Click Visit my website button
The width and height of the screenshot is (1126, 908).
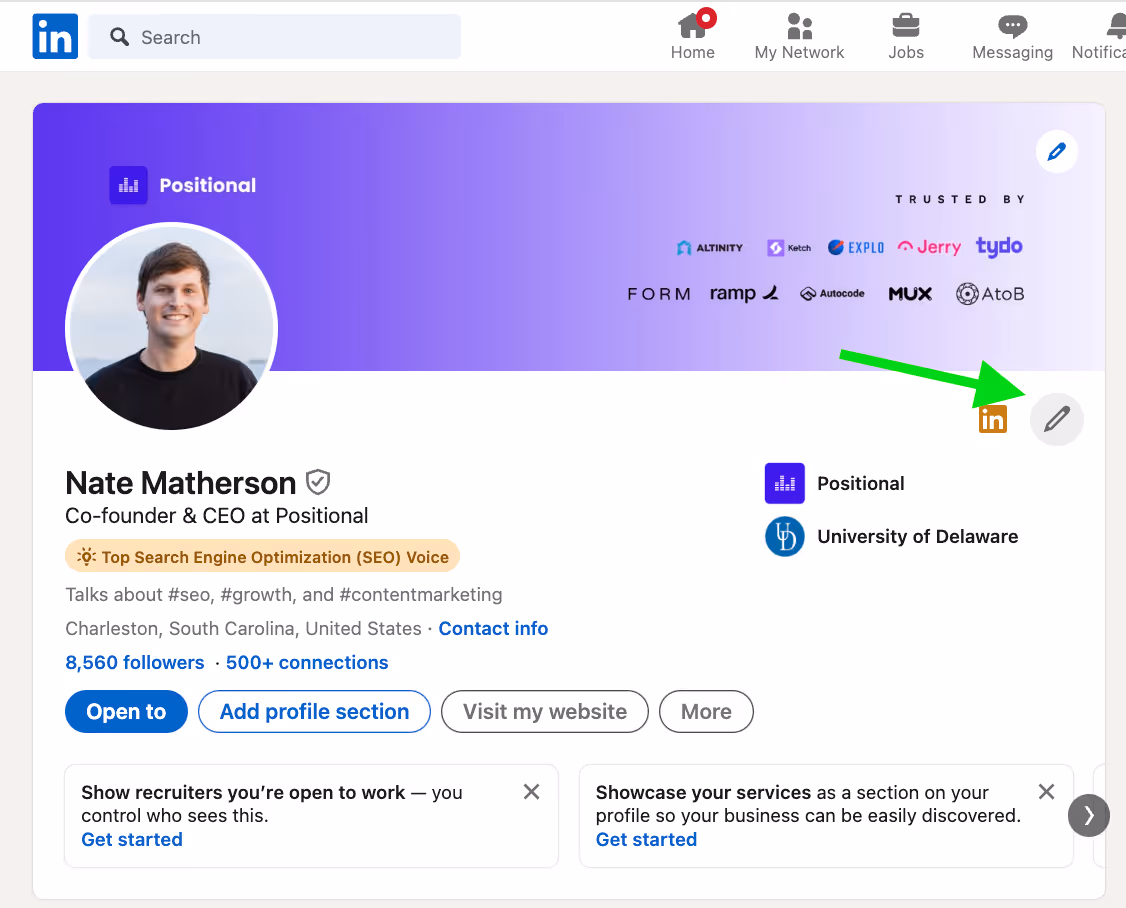(x=544, y=712)
